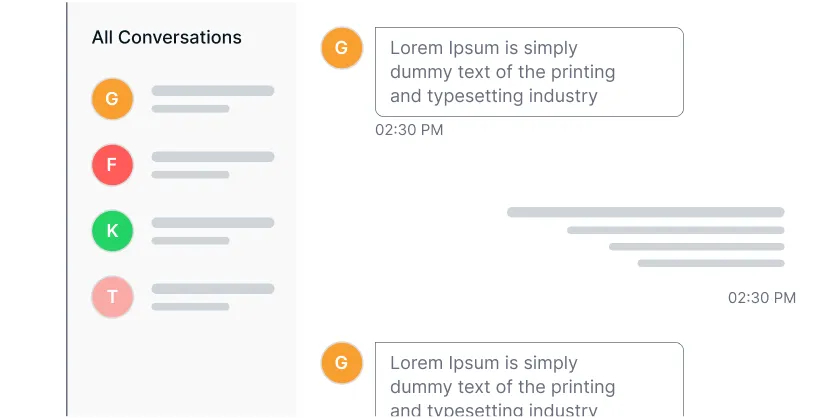This screenshot has width=821, height=418.
Task: Open conversation name bar next to F avatar
Action: [213, 157]
